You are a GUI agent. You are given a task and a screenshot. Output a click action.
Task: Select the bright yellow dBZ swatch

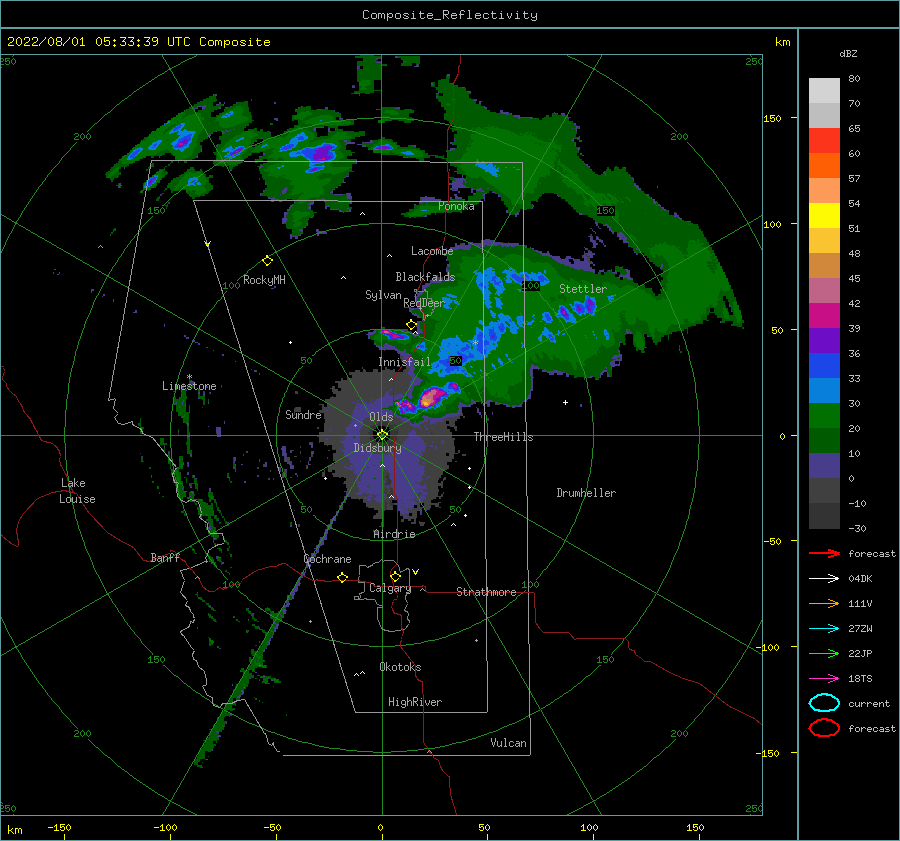pyautogui.click(x=824, y=215)
